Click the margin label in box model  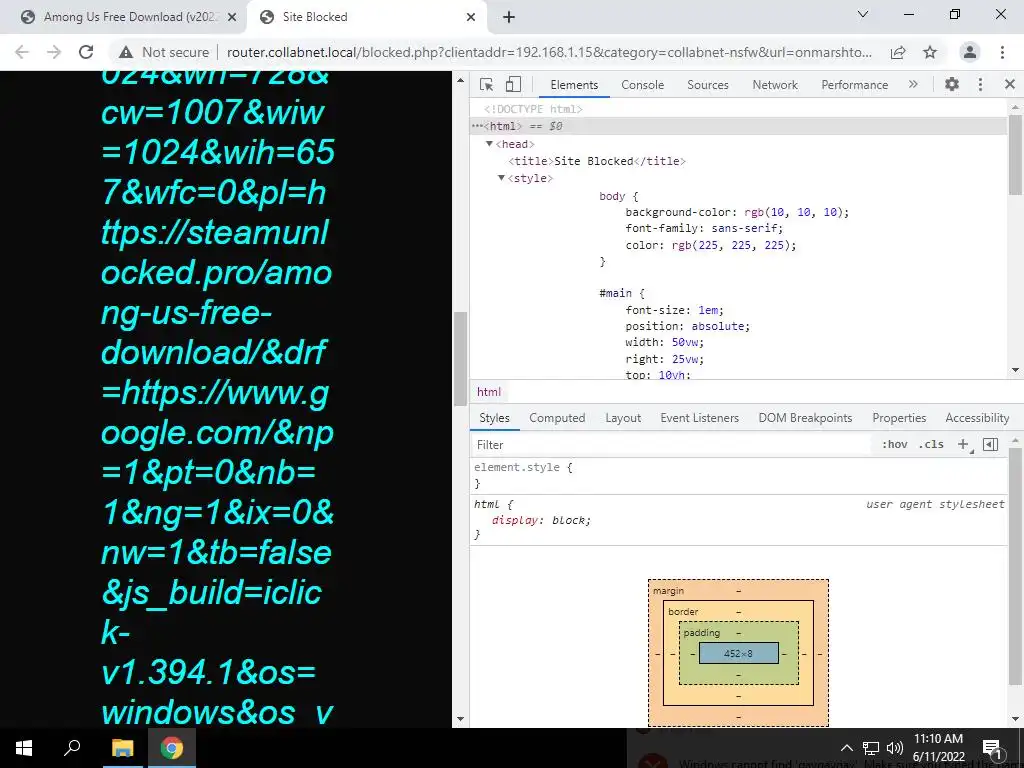pos(669,590)
